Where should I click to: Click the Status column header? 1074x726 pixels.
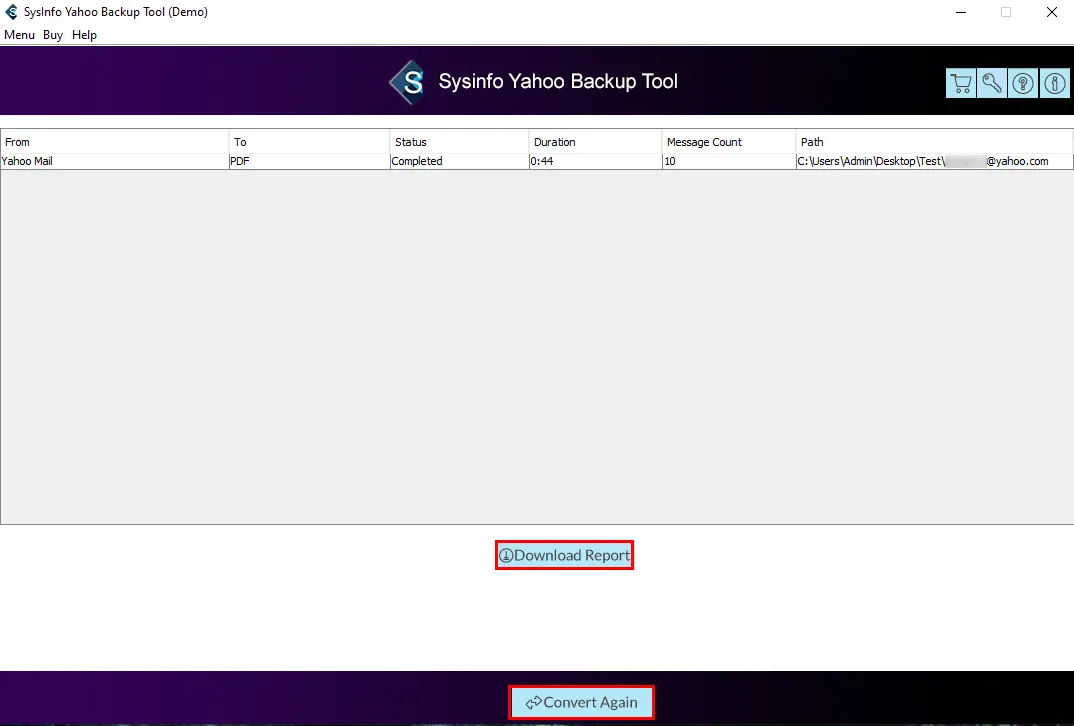[459, 142]
